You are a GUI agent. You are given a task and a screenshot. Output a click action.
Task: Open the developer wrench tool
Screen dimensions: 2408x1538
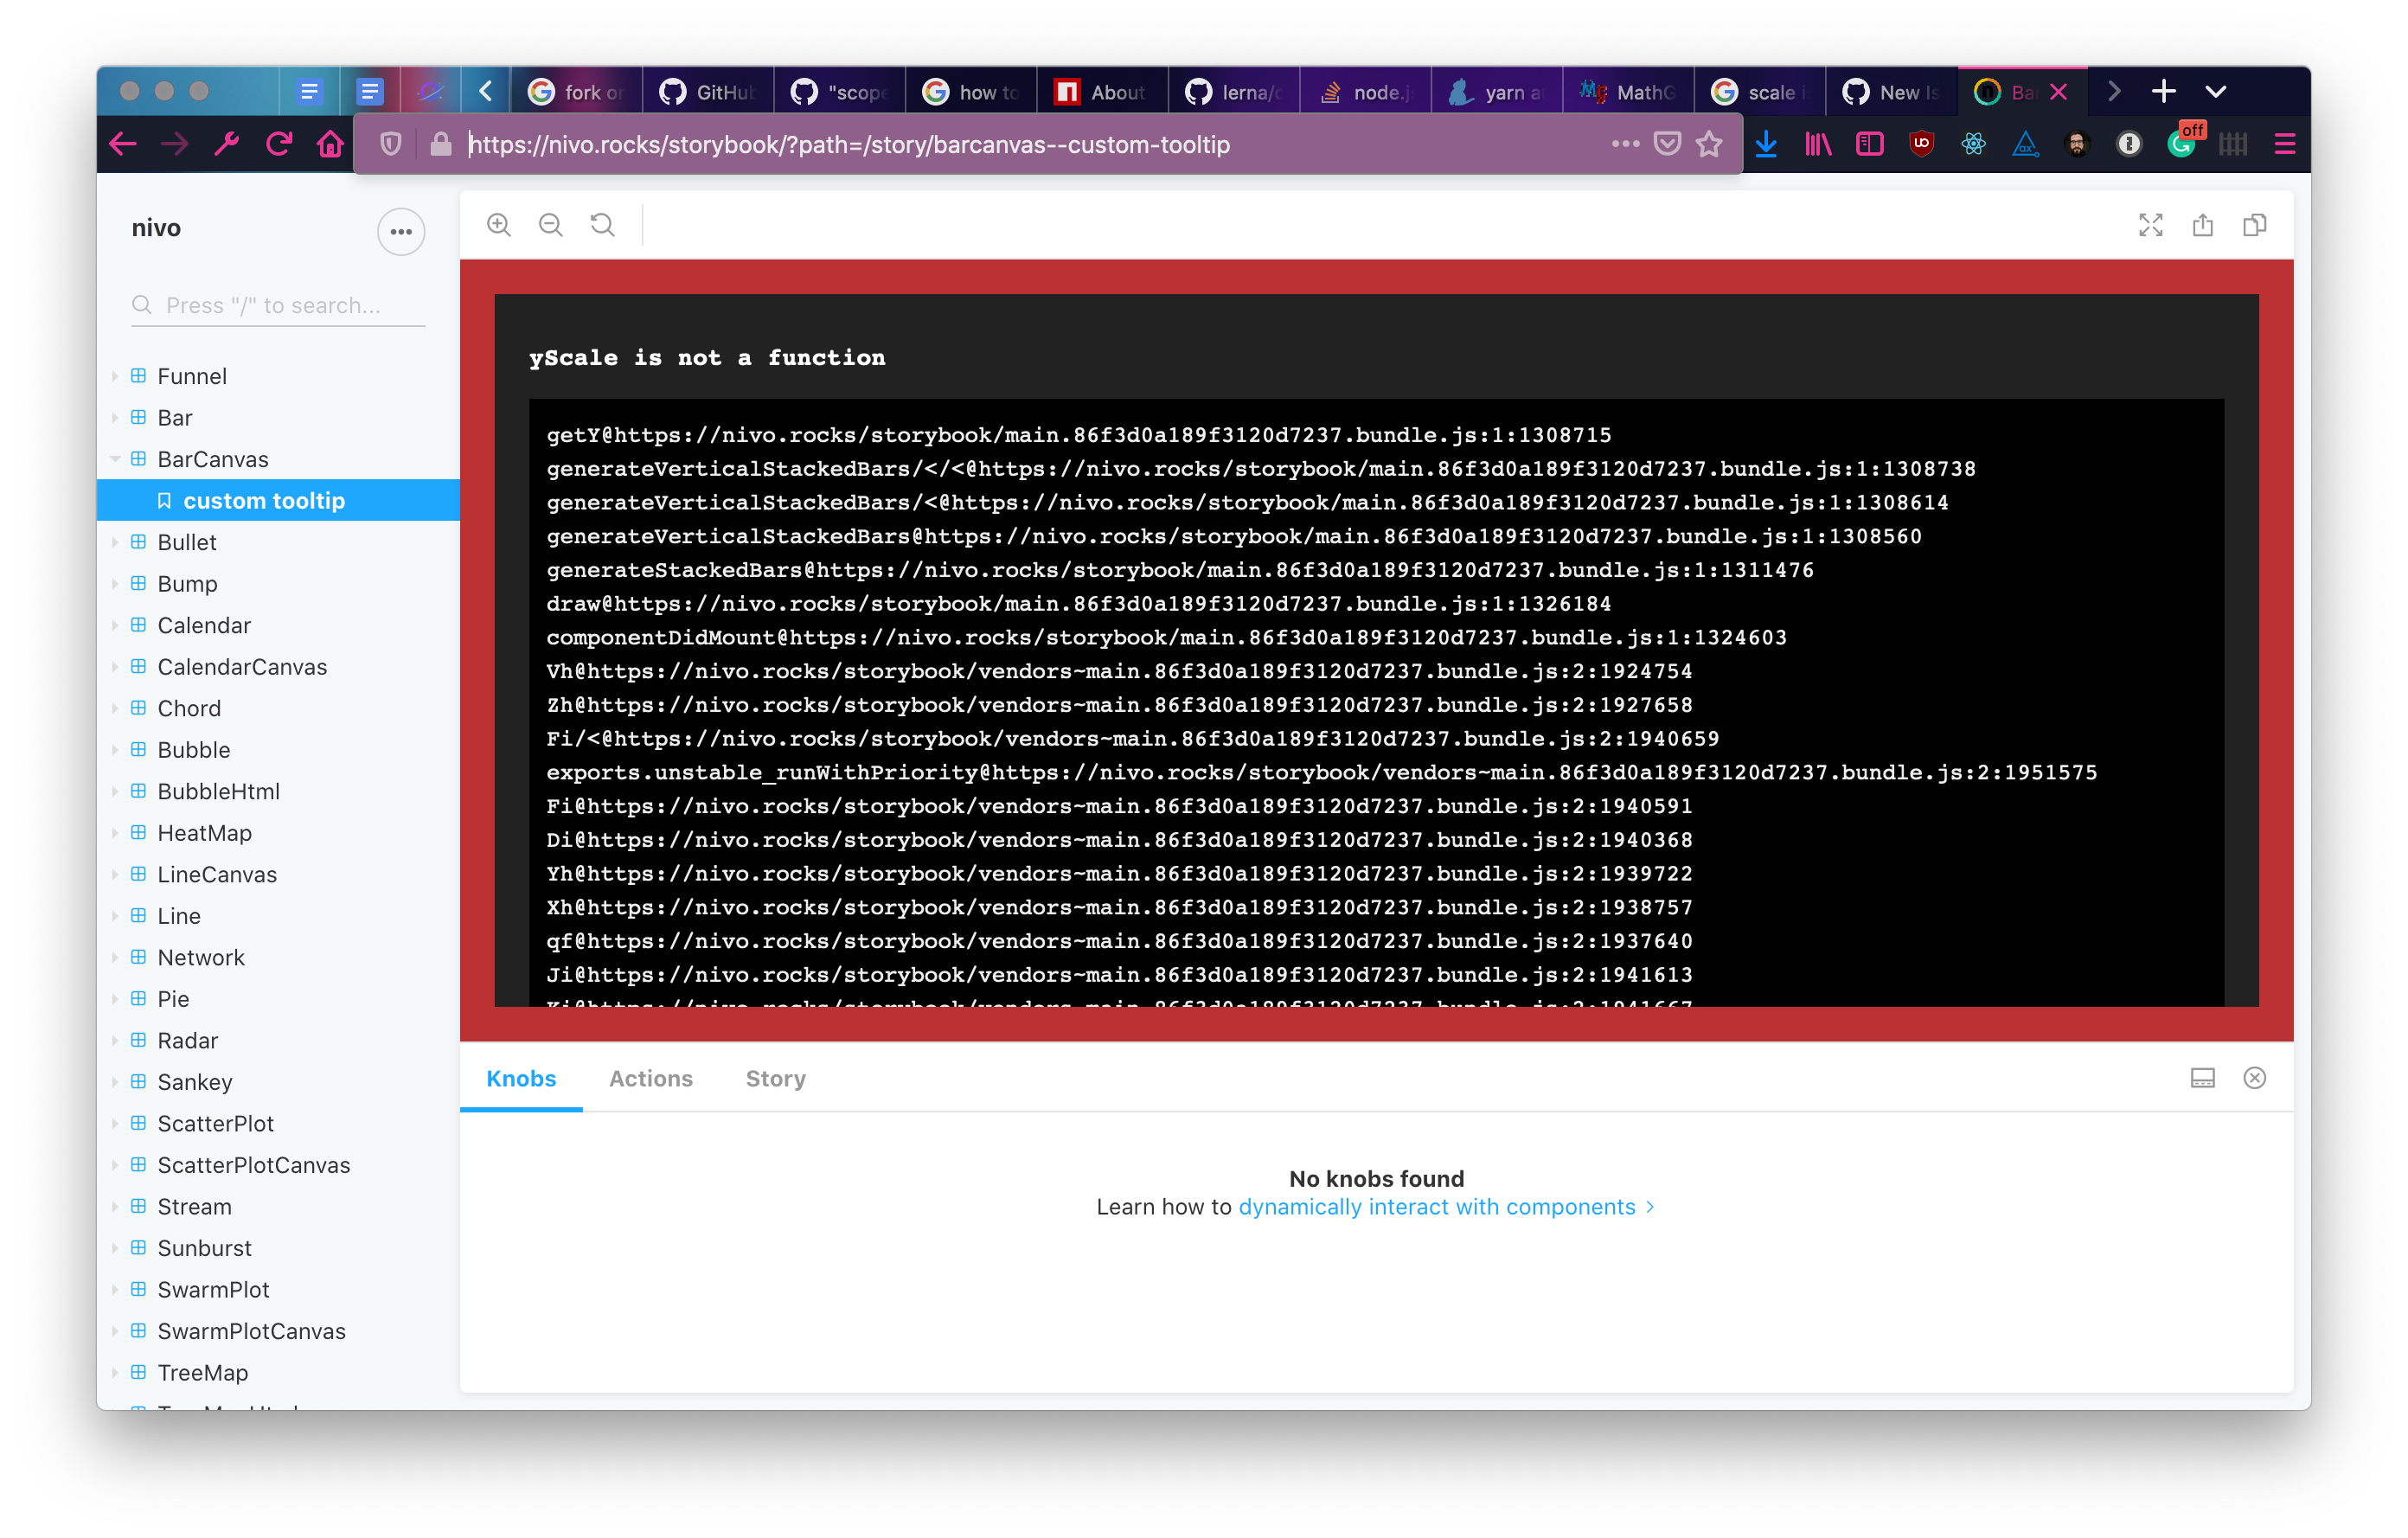[227, 144]
